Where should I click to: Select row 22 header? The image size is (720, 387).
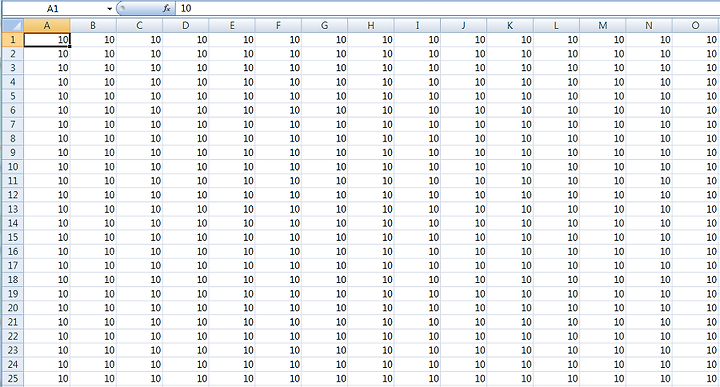(x=13, y=337)
